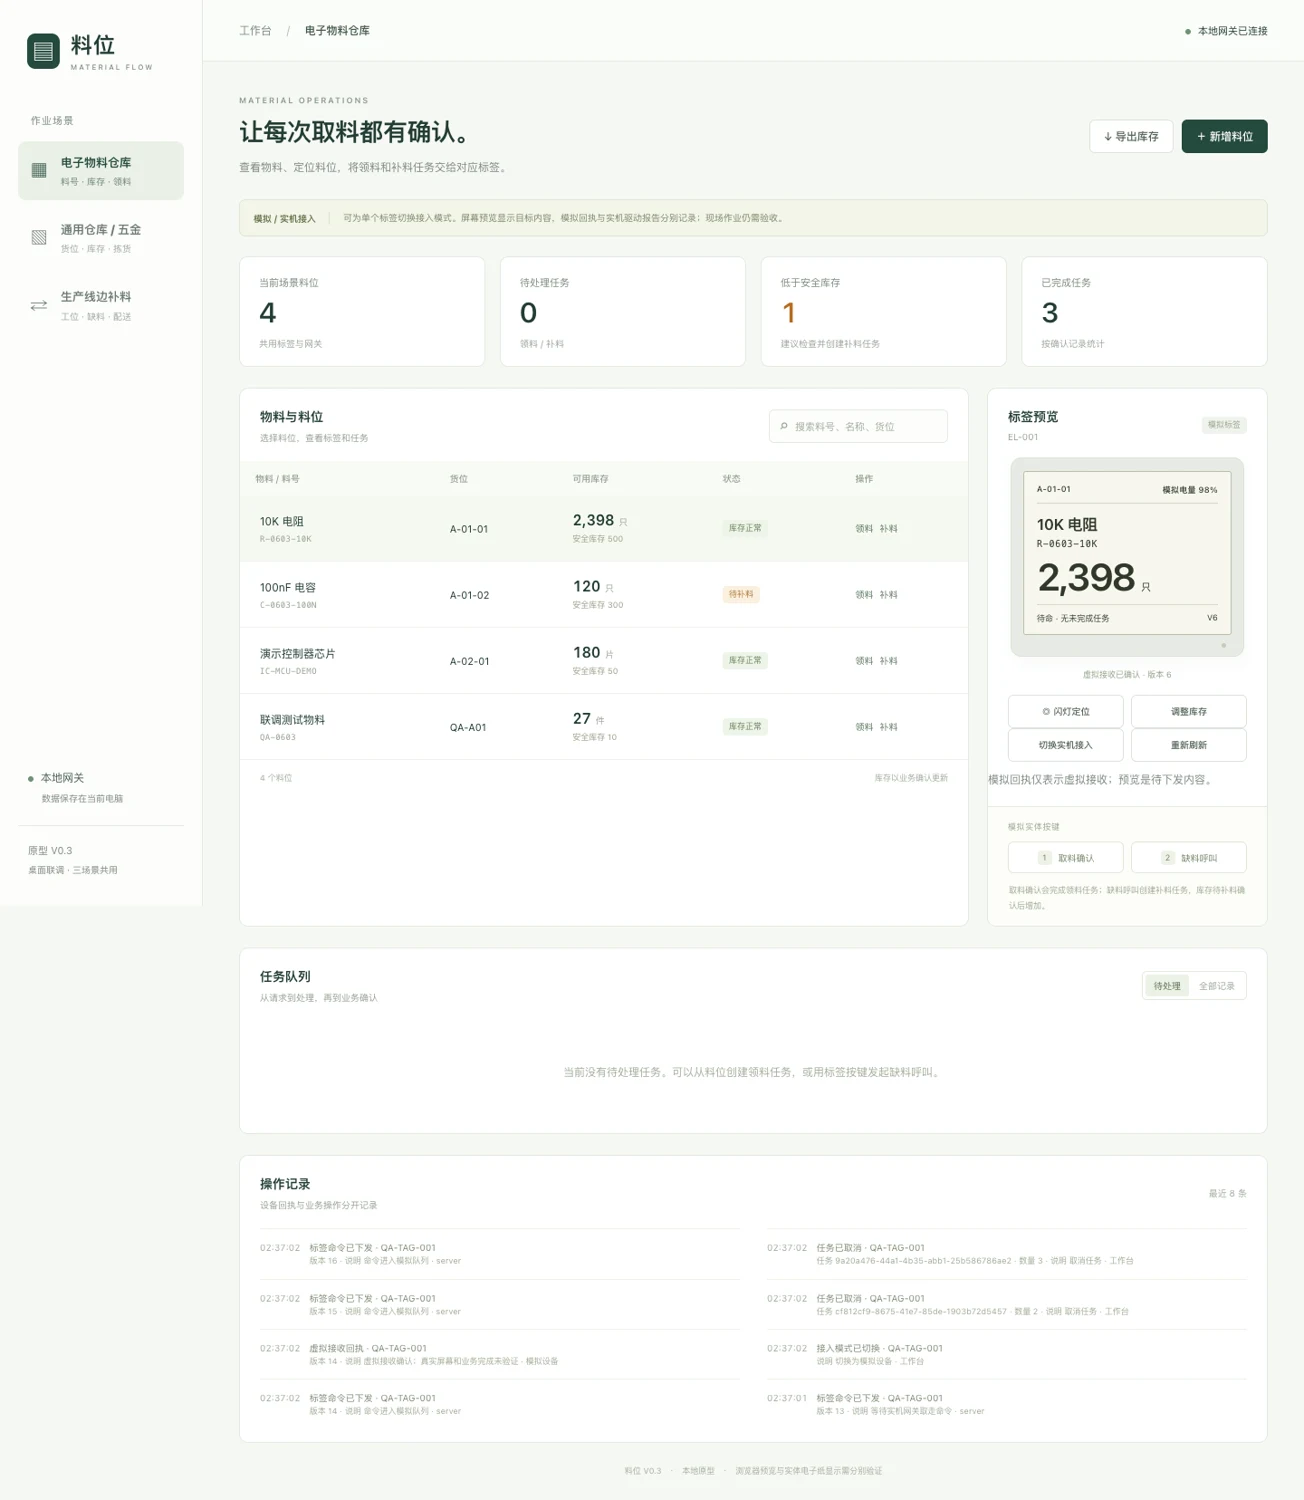Screen dimensions: 1304x1500
Task: Switch task queue to 待处理 tab
Action: [1167, 986]
